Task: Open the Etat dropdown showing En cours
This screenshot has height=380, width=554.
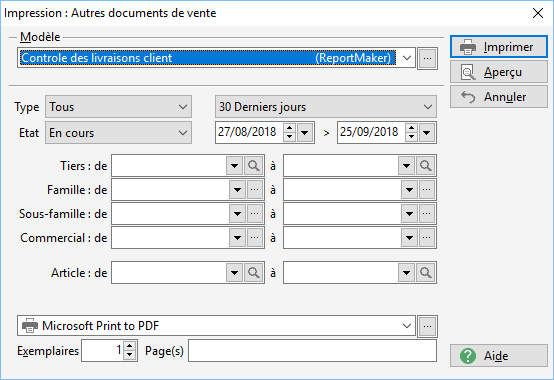Action: point(183,133)
